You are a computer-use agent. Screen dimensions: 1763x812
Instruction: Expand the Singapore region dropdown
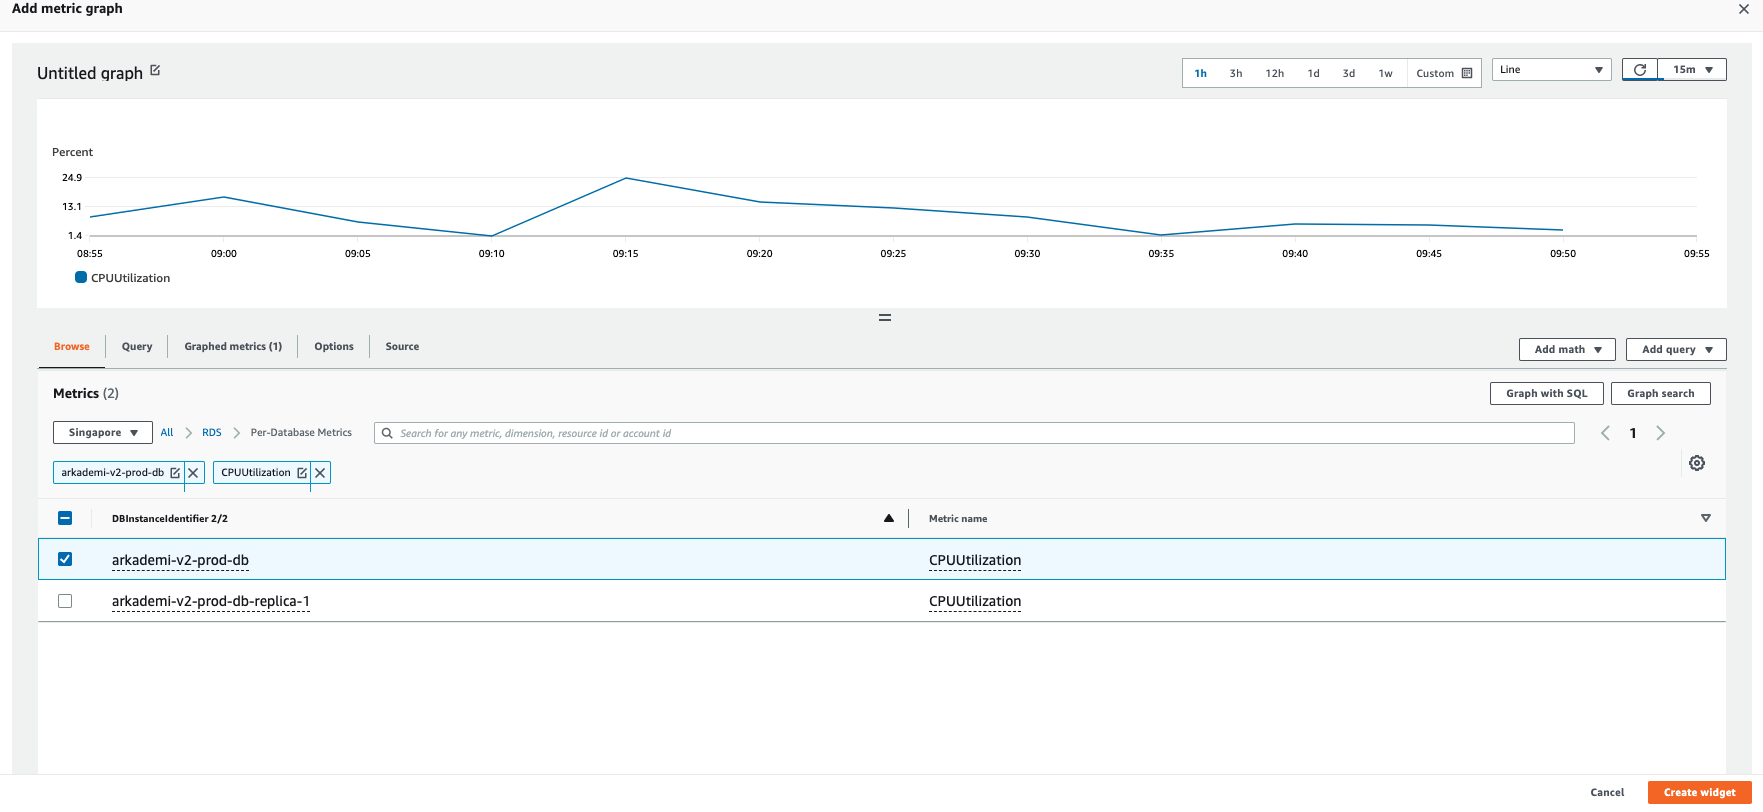point(103,433)
